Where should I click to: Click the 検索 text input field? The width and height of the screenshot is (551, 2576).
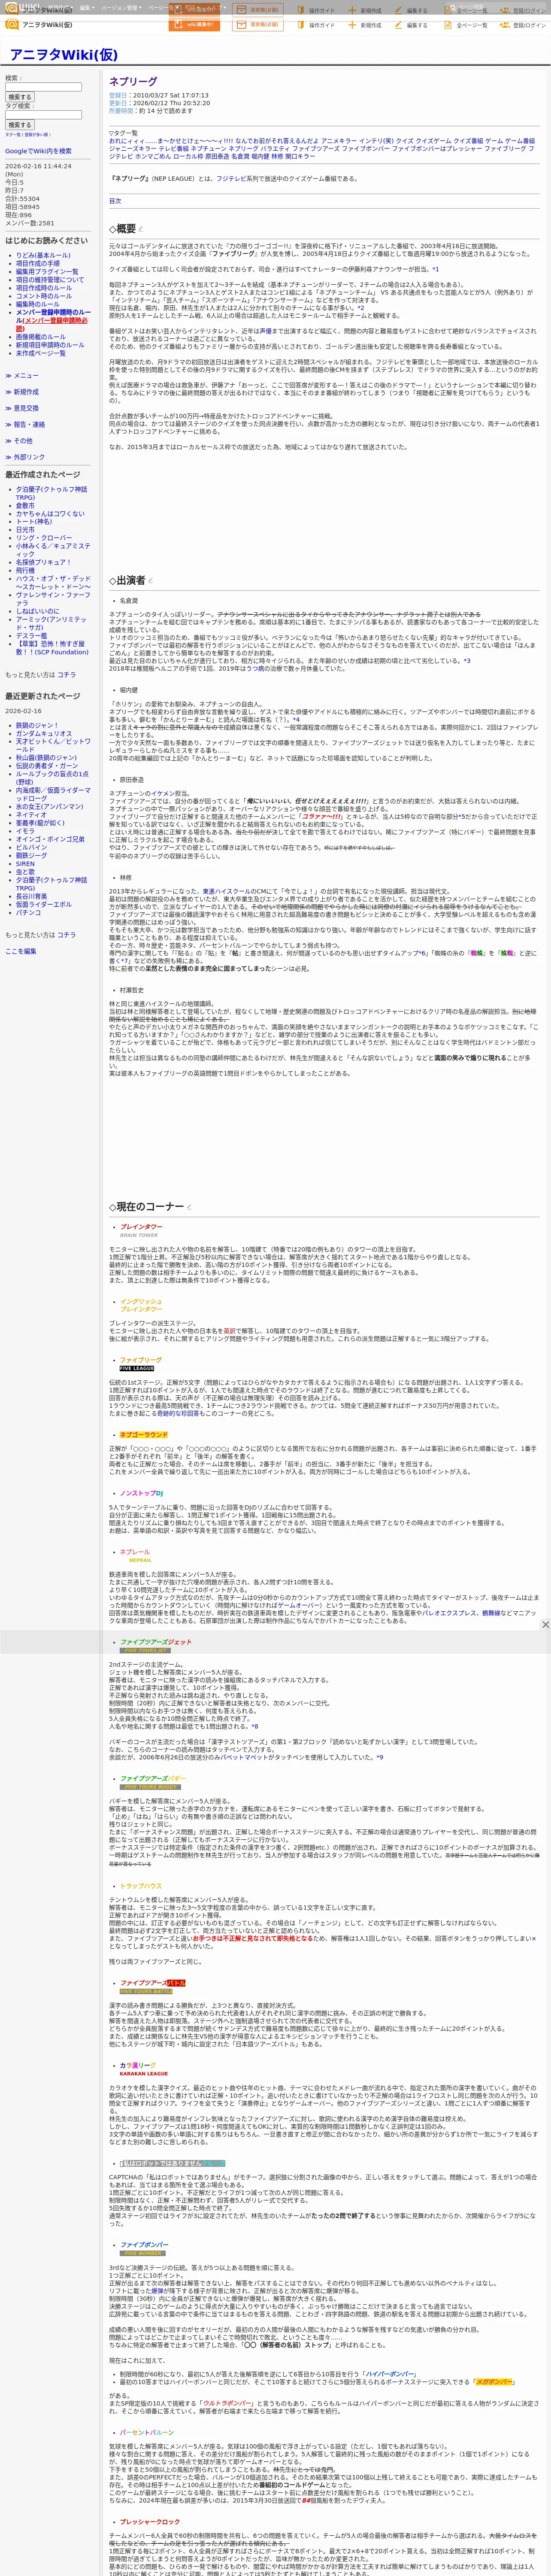43,87
